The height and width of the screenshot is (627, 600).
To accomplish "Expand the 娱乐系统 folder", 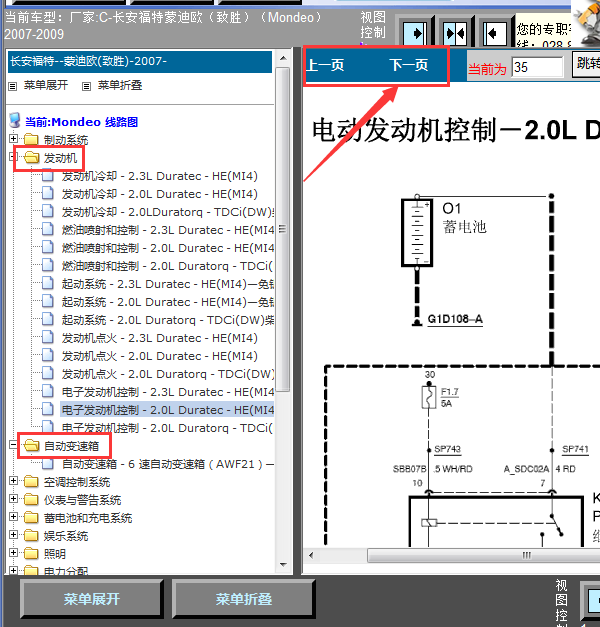I will pyautogui.click(x=13, y=535).
